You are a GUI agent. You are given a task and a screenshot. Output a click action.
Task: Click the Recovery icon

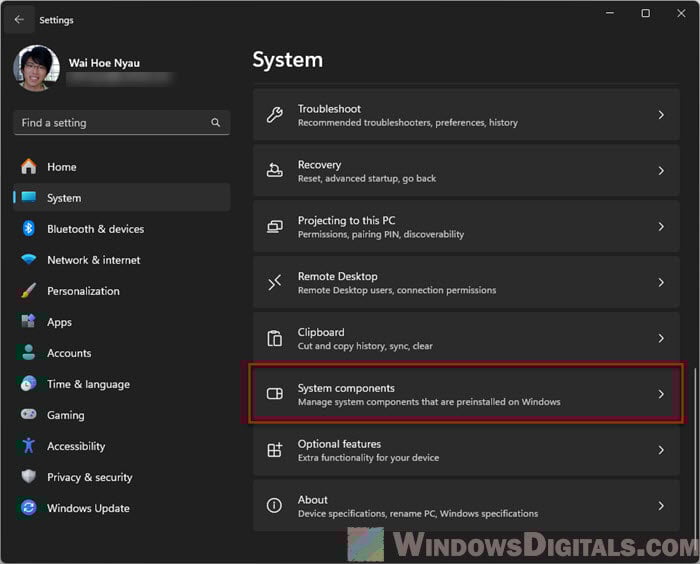pyautogui.click(x=275, y=171)
